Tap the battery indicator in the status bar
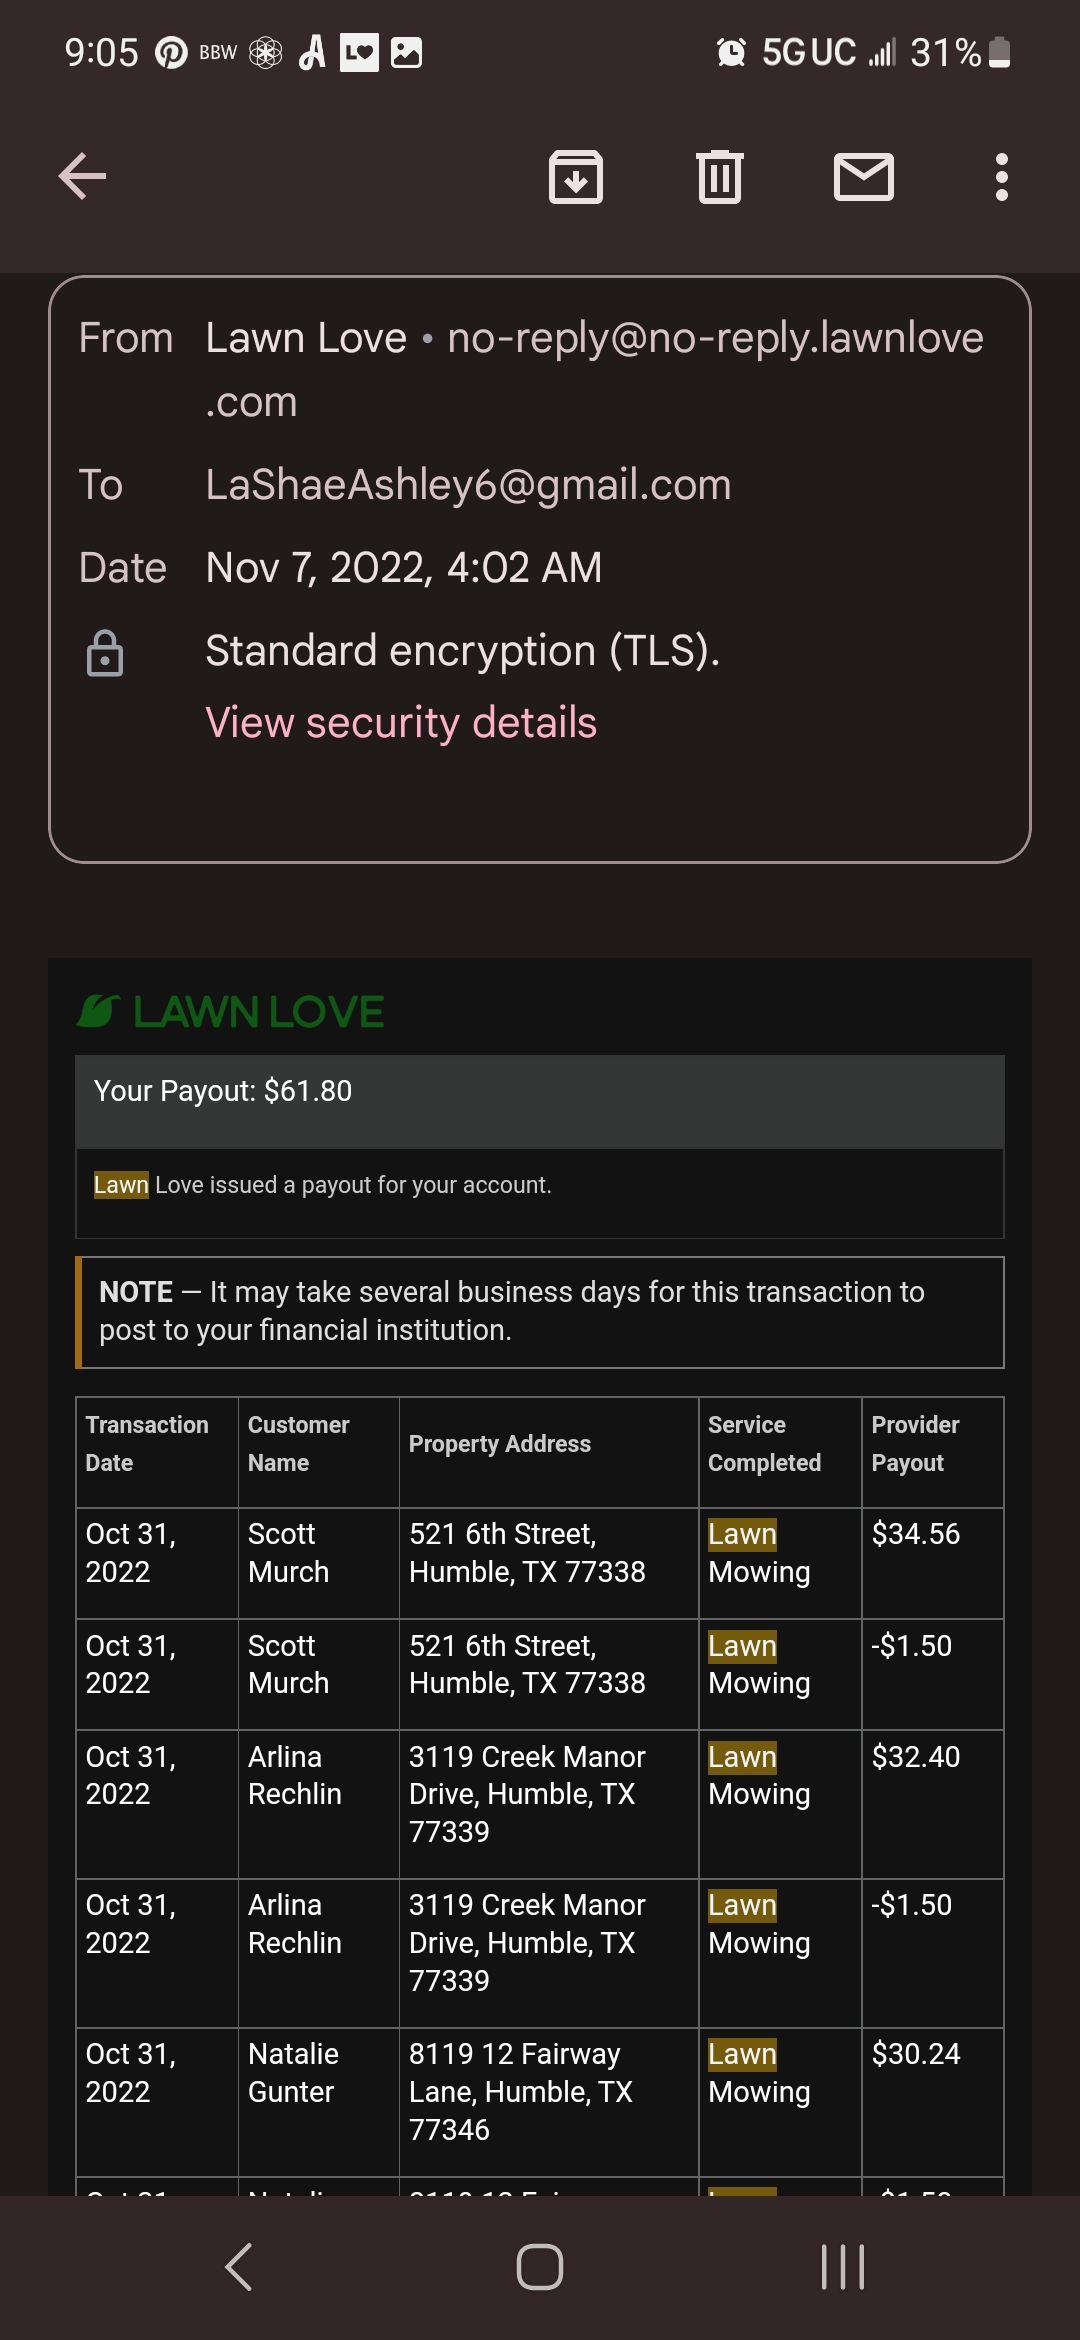Viewport: 1080px width, 2340px height. pyautogui.click(x=999, y=52)
